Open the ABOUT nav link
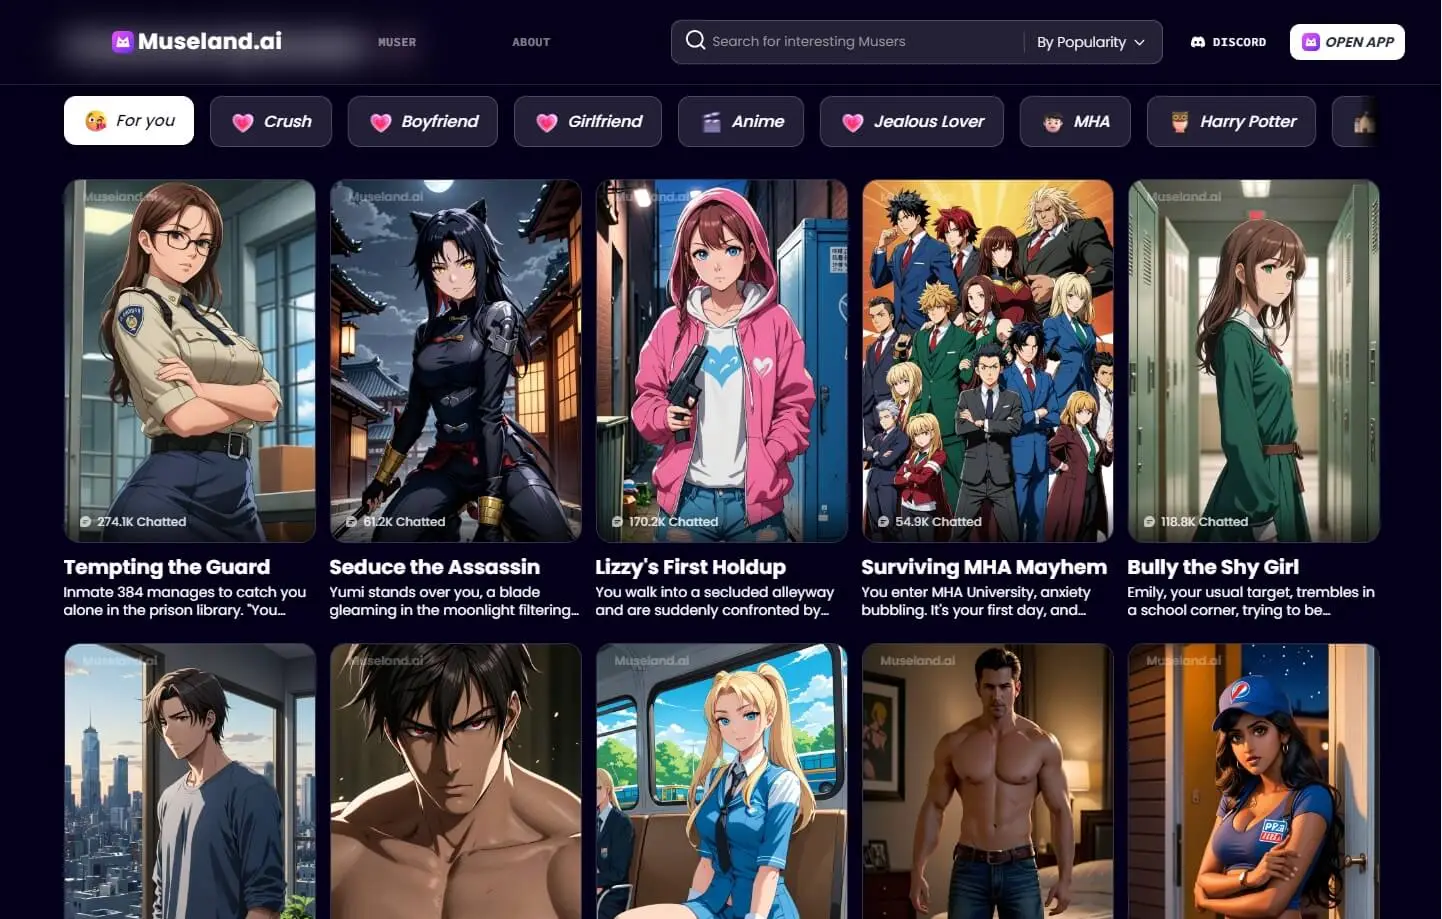 pyautogui.click(x=531, y=42)
